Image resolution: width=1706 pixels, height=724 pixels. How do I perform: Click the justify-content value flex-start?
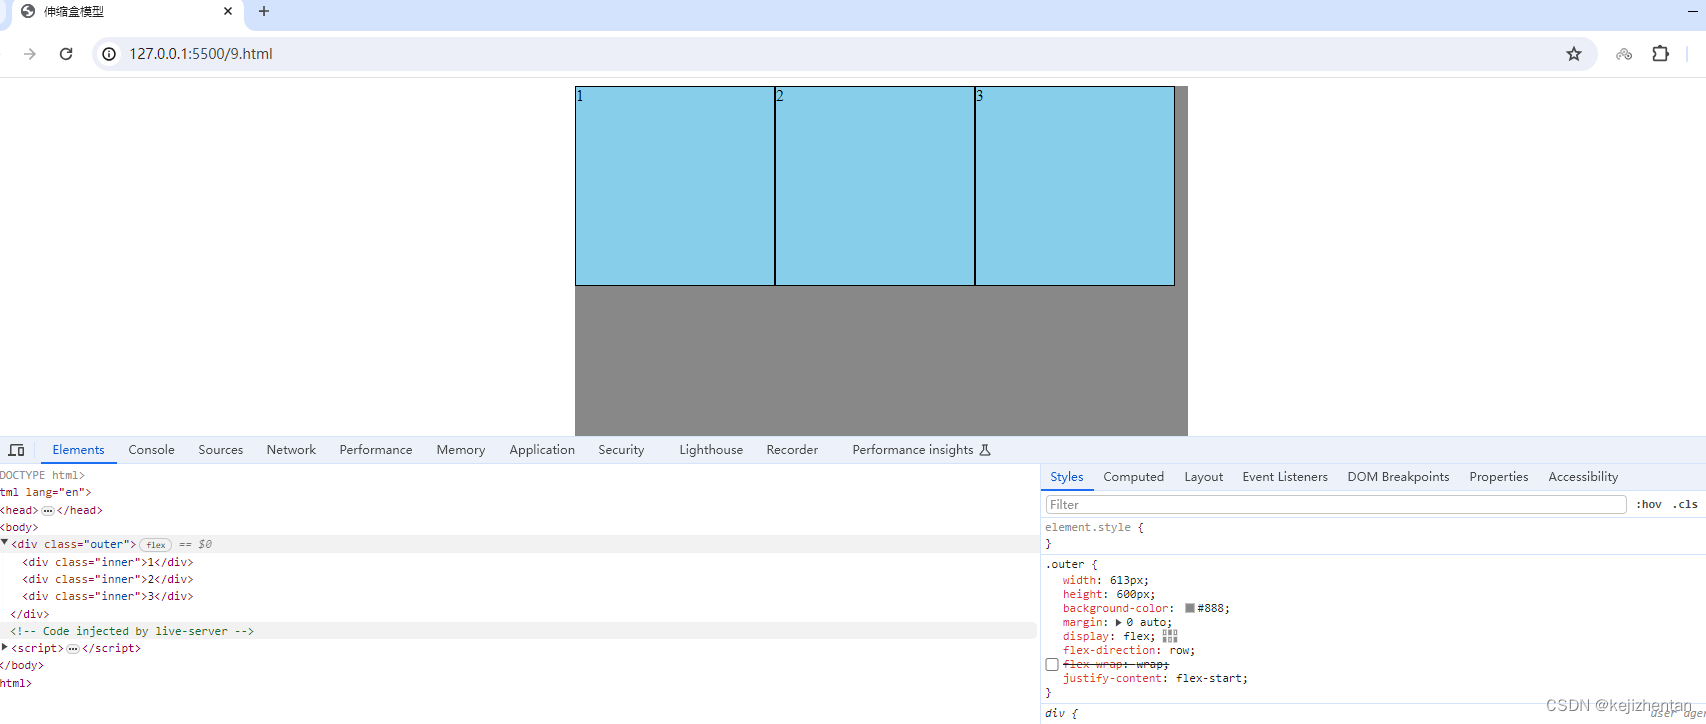(1208, 678)
